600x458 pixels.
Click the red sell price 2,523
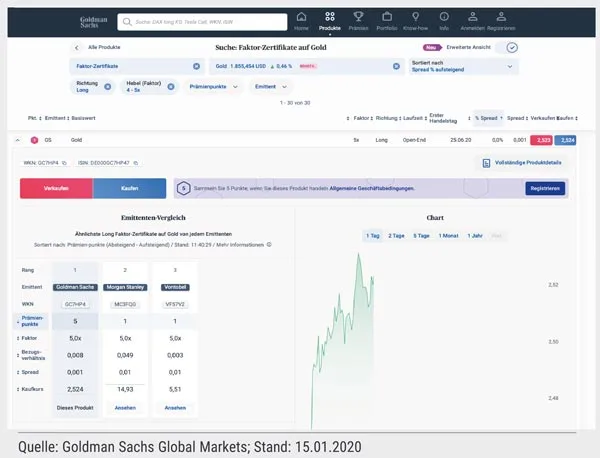pyautogui.click(x=541, y=140)
